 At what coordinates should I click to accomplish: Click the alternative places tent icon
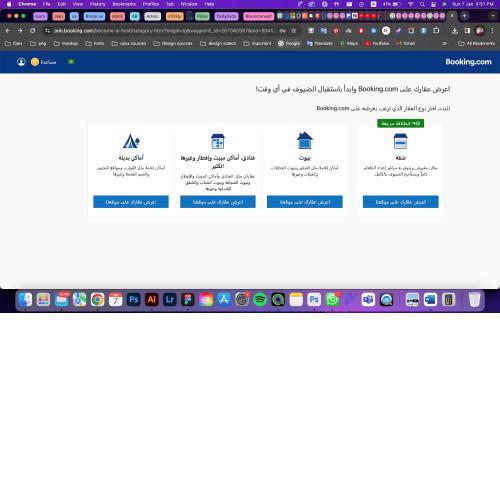131,141
